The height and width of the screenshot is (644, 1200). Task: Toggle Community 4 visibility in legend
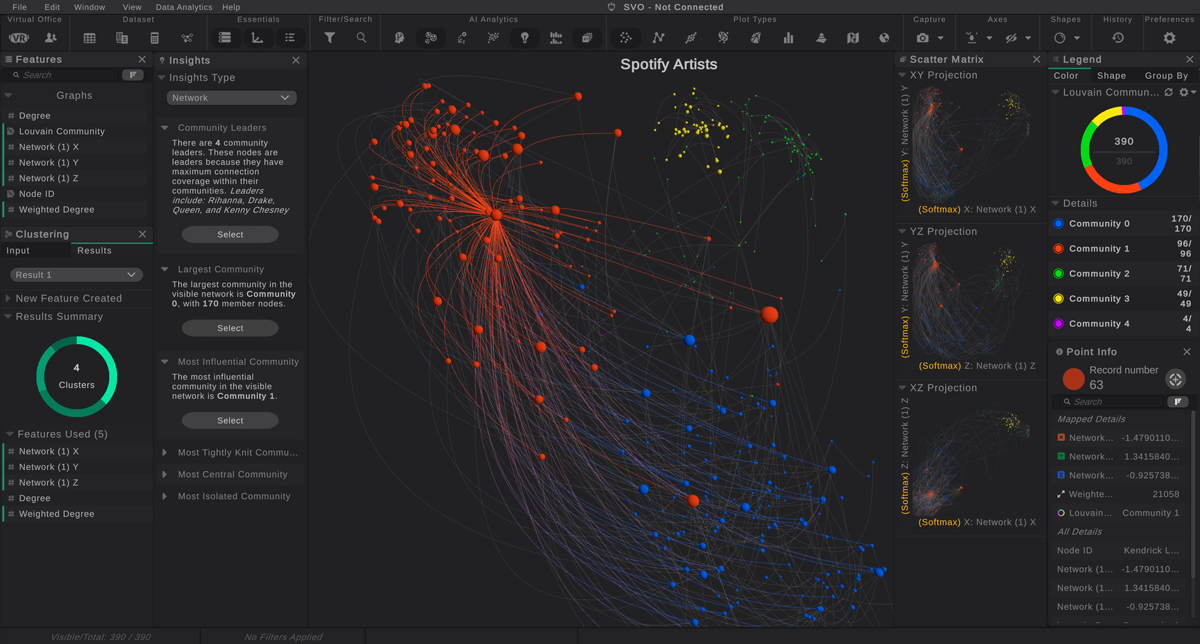click(x=1058, y=324)
